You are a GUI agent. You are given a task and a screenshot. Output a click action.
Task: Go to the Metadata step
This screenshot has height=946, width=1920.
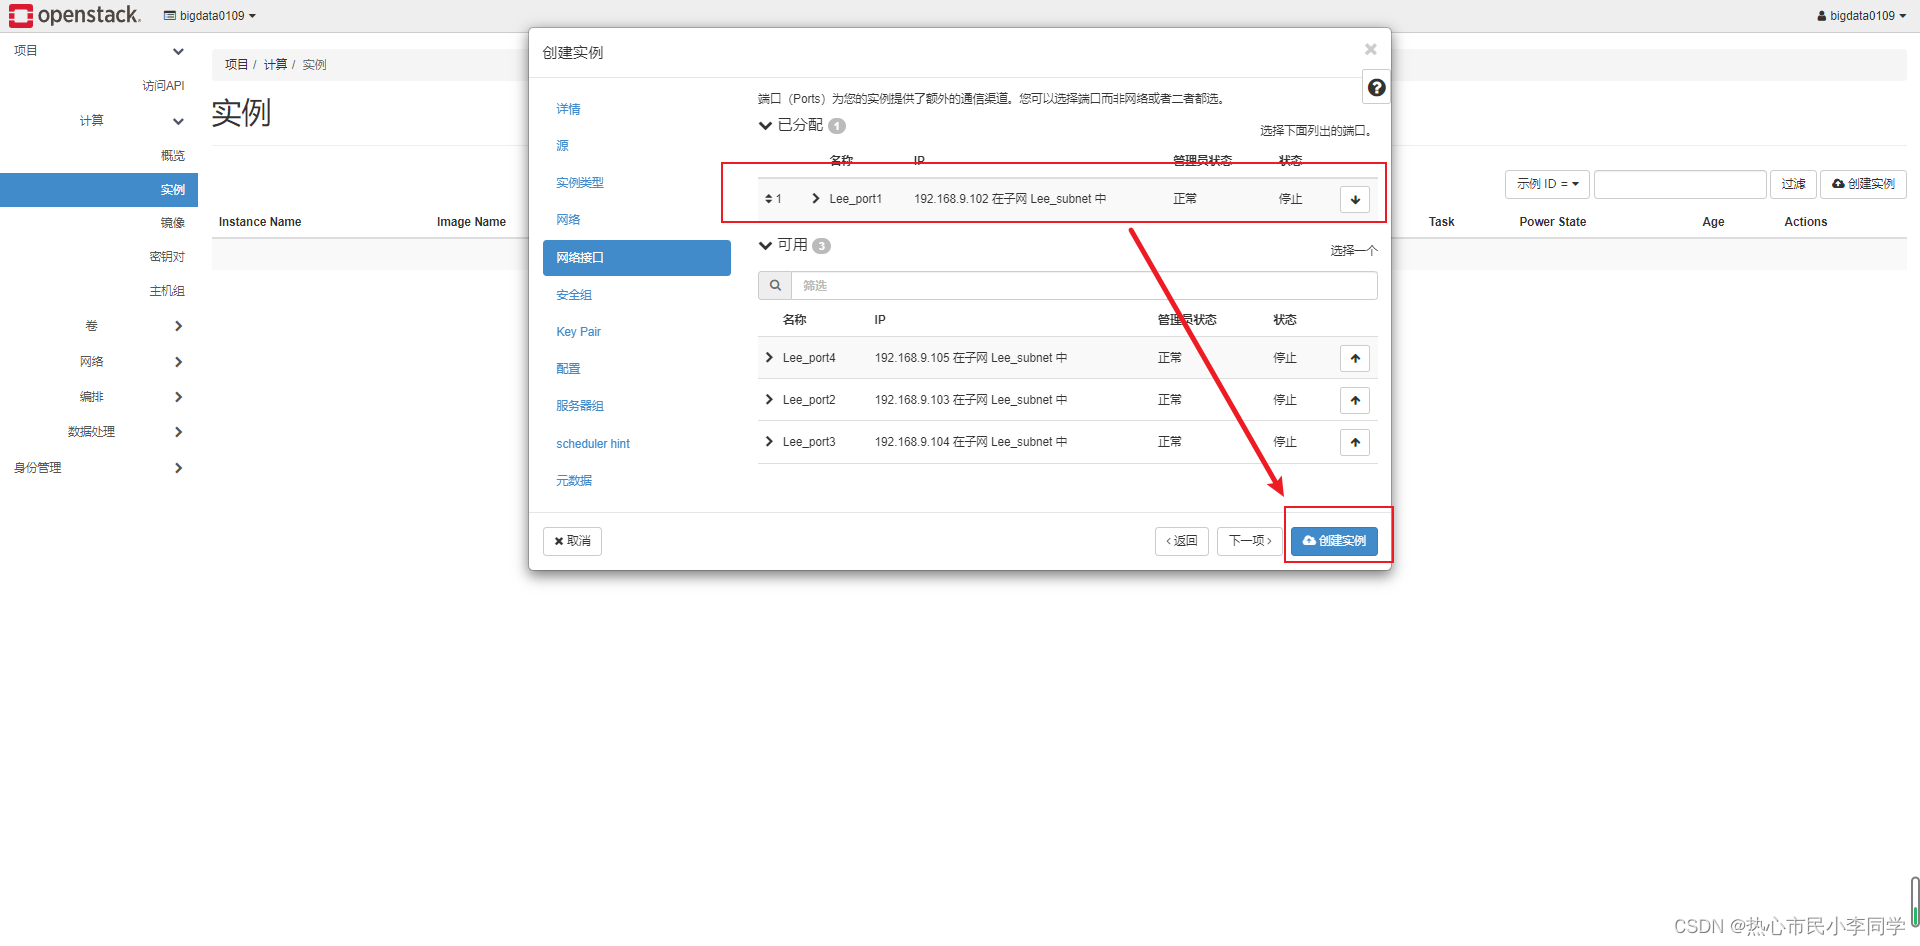574,481
